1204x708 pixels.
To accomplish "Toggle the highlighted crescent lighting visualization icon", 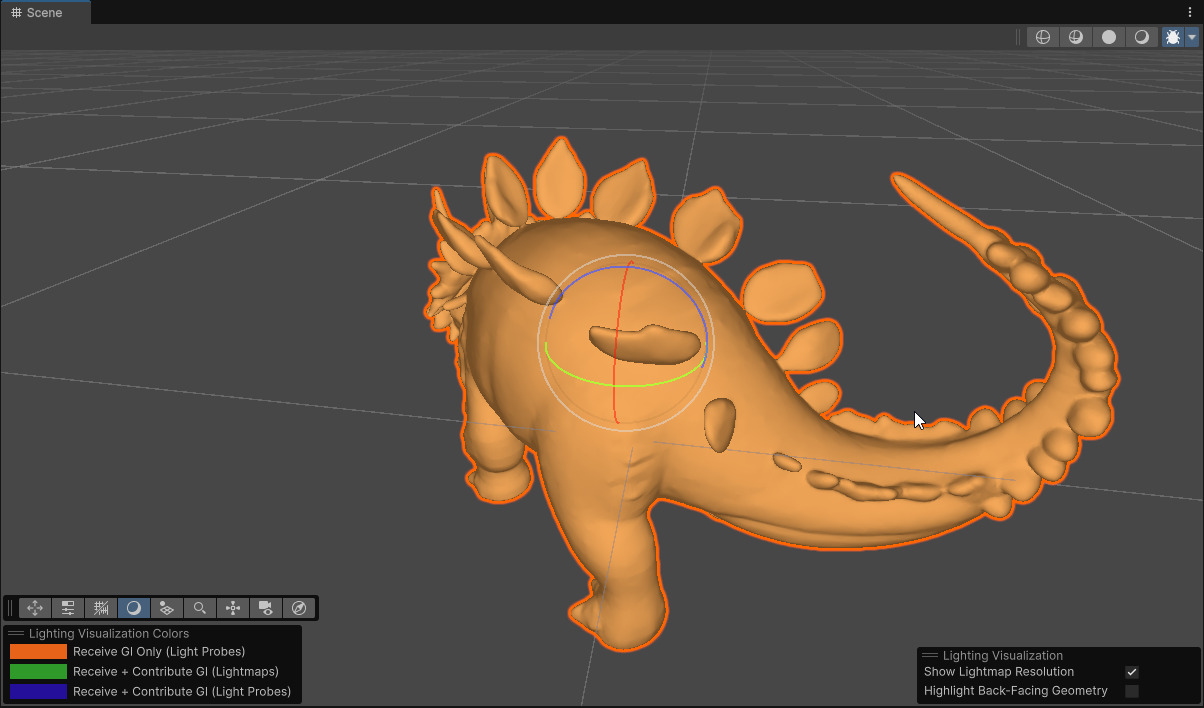I will 134,608.
